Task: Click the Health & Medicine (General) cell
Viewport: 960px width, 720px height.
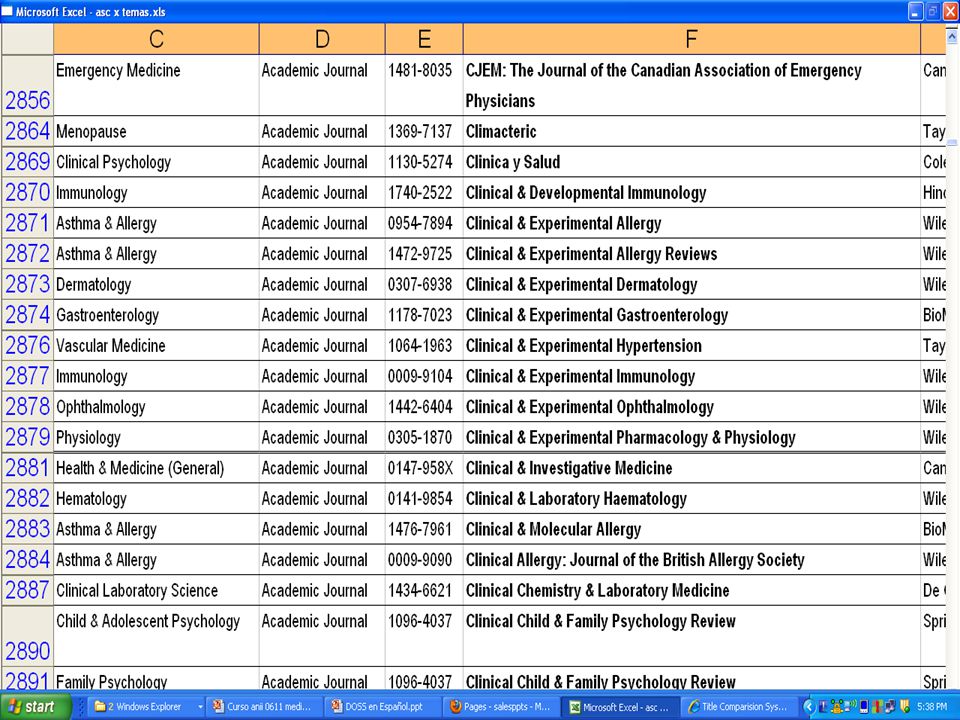Action: coord(156,468)
